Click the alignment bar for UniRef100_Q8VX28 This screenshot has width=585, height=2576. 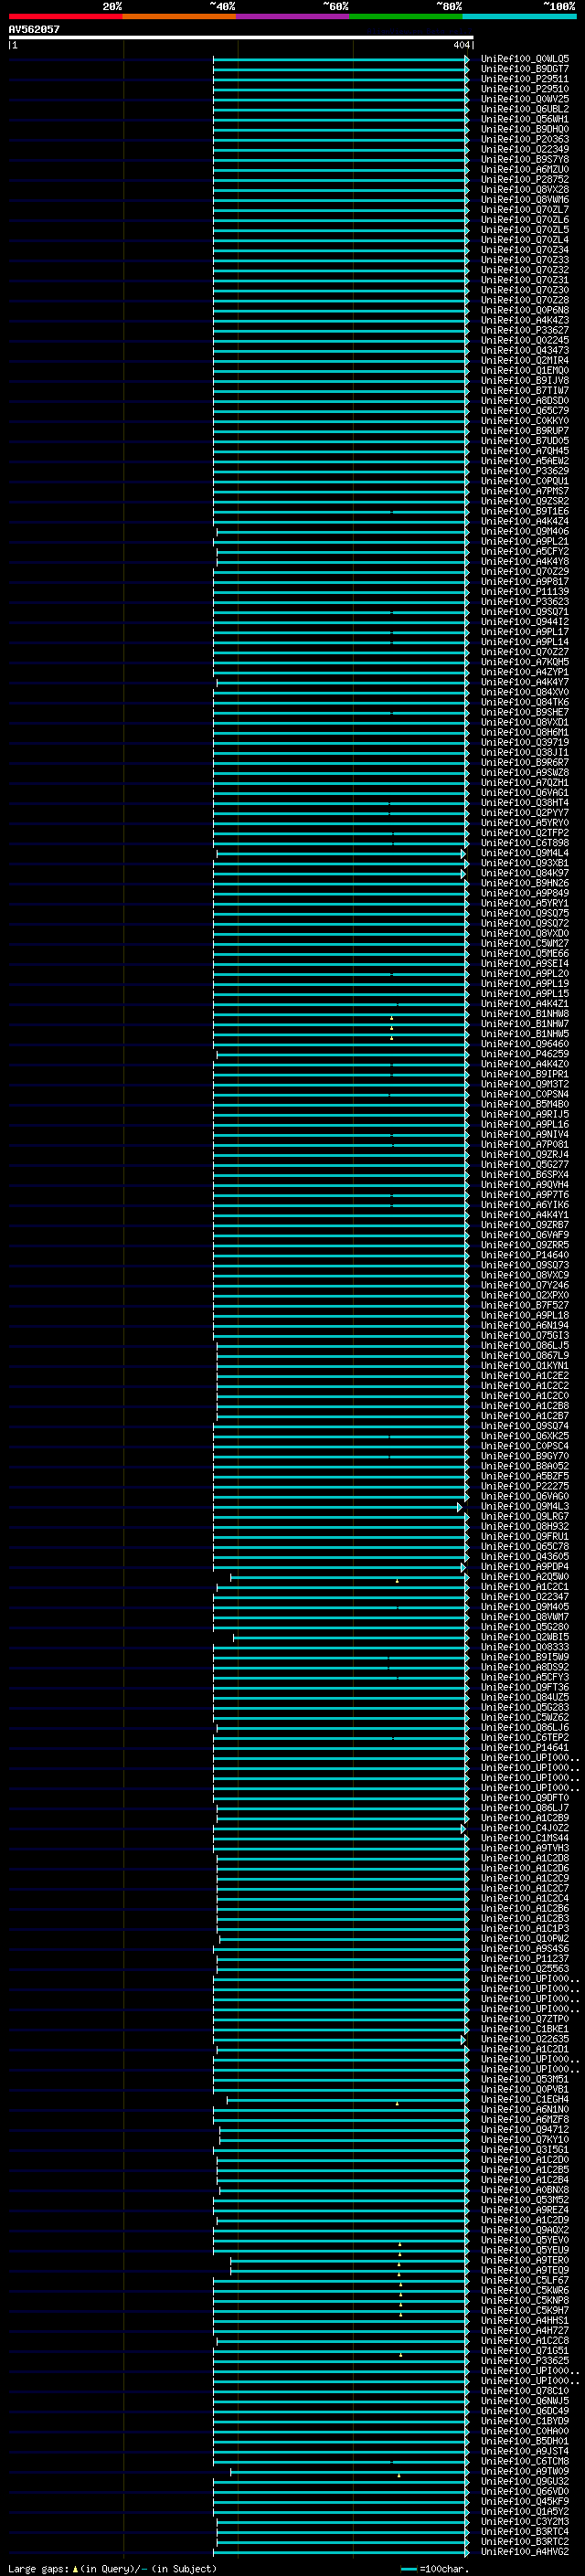click(341, 190)
